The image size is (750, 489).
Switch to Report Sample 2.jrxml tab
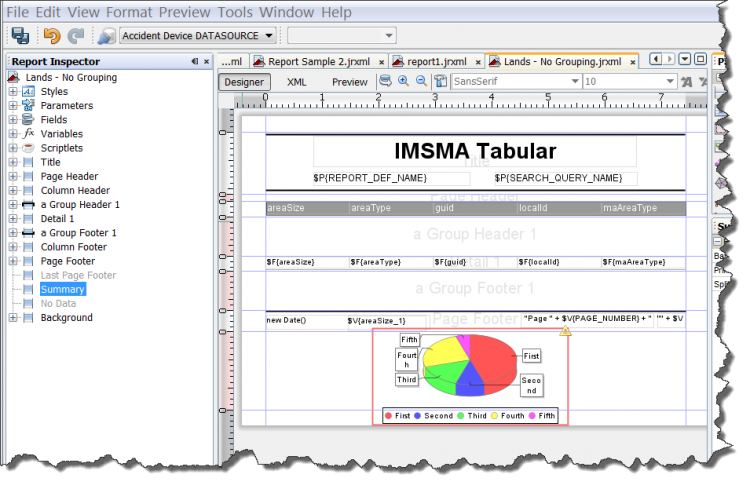tap(314, 62)
